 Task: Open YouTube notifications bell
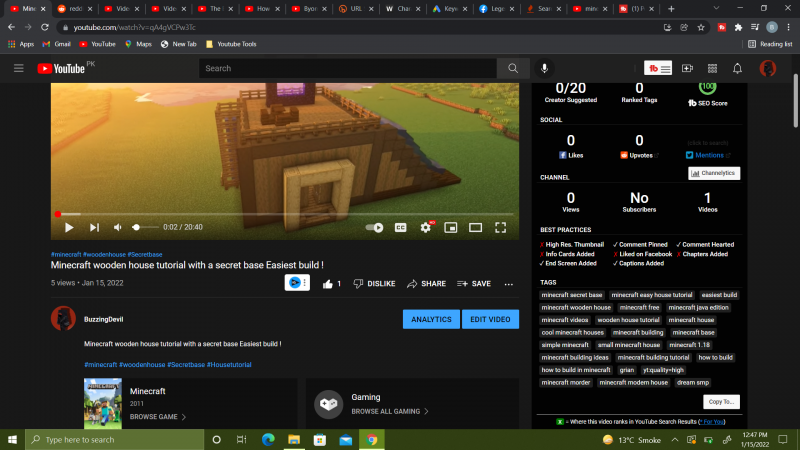(737, 68)
